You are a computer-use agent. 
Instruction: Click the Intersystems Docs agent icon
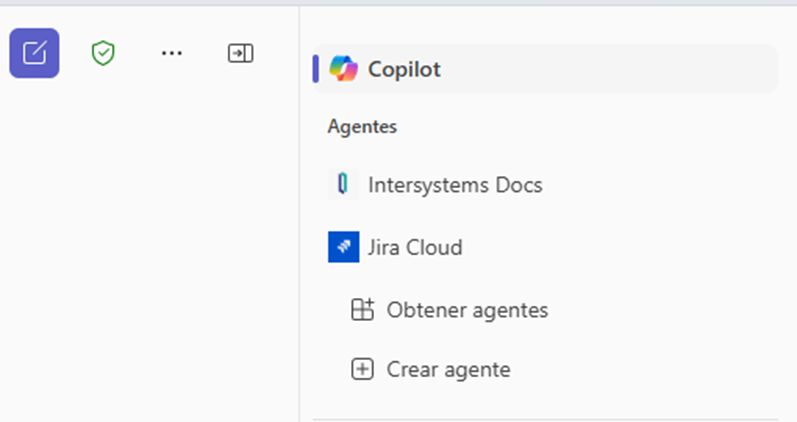point(343,185)
